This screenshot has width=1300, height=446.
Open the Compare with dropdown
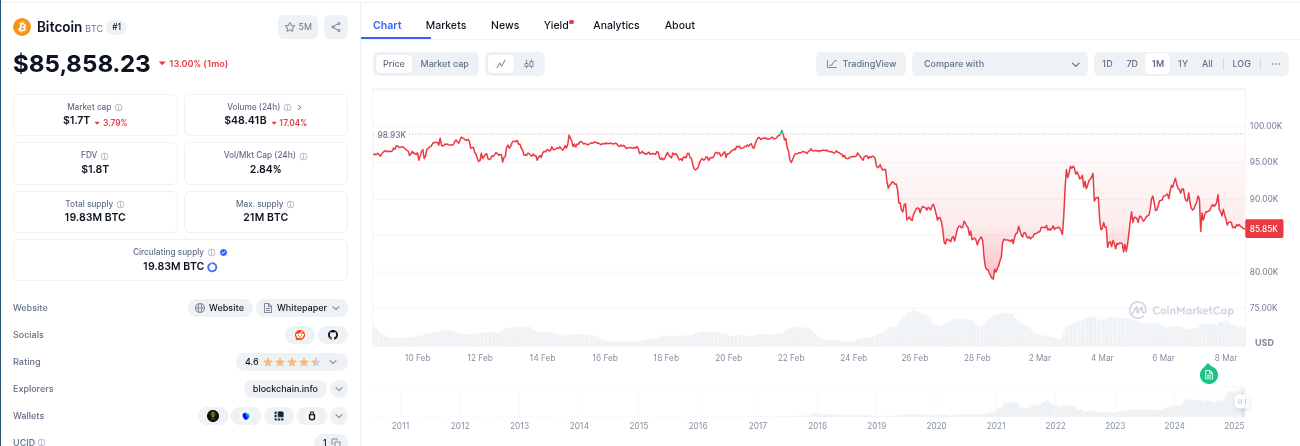point(1000,64)
